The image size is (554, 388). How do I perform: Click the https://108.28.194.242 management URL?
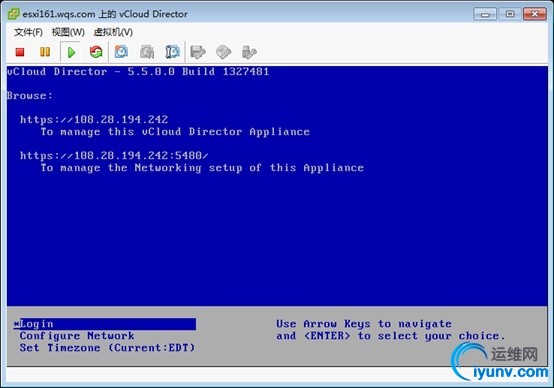click(94, 119)
